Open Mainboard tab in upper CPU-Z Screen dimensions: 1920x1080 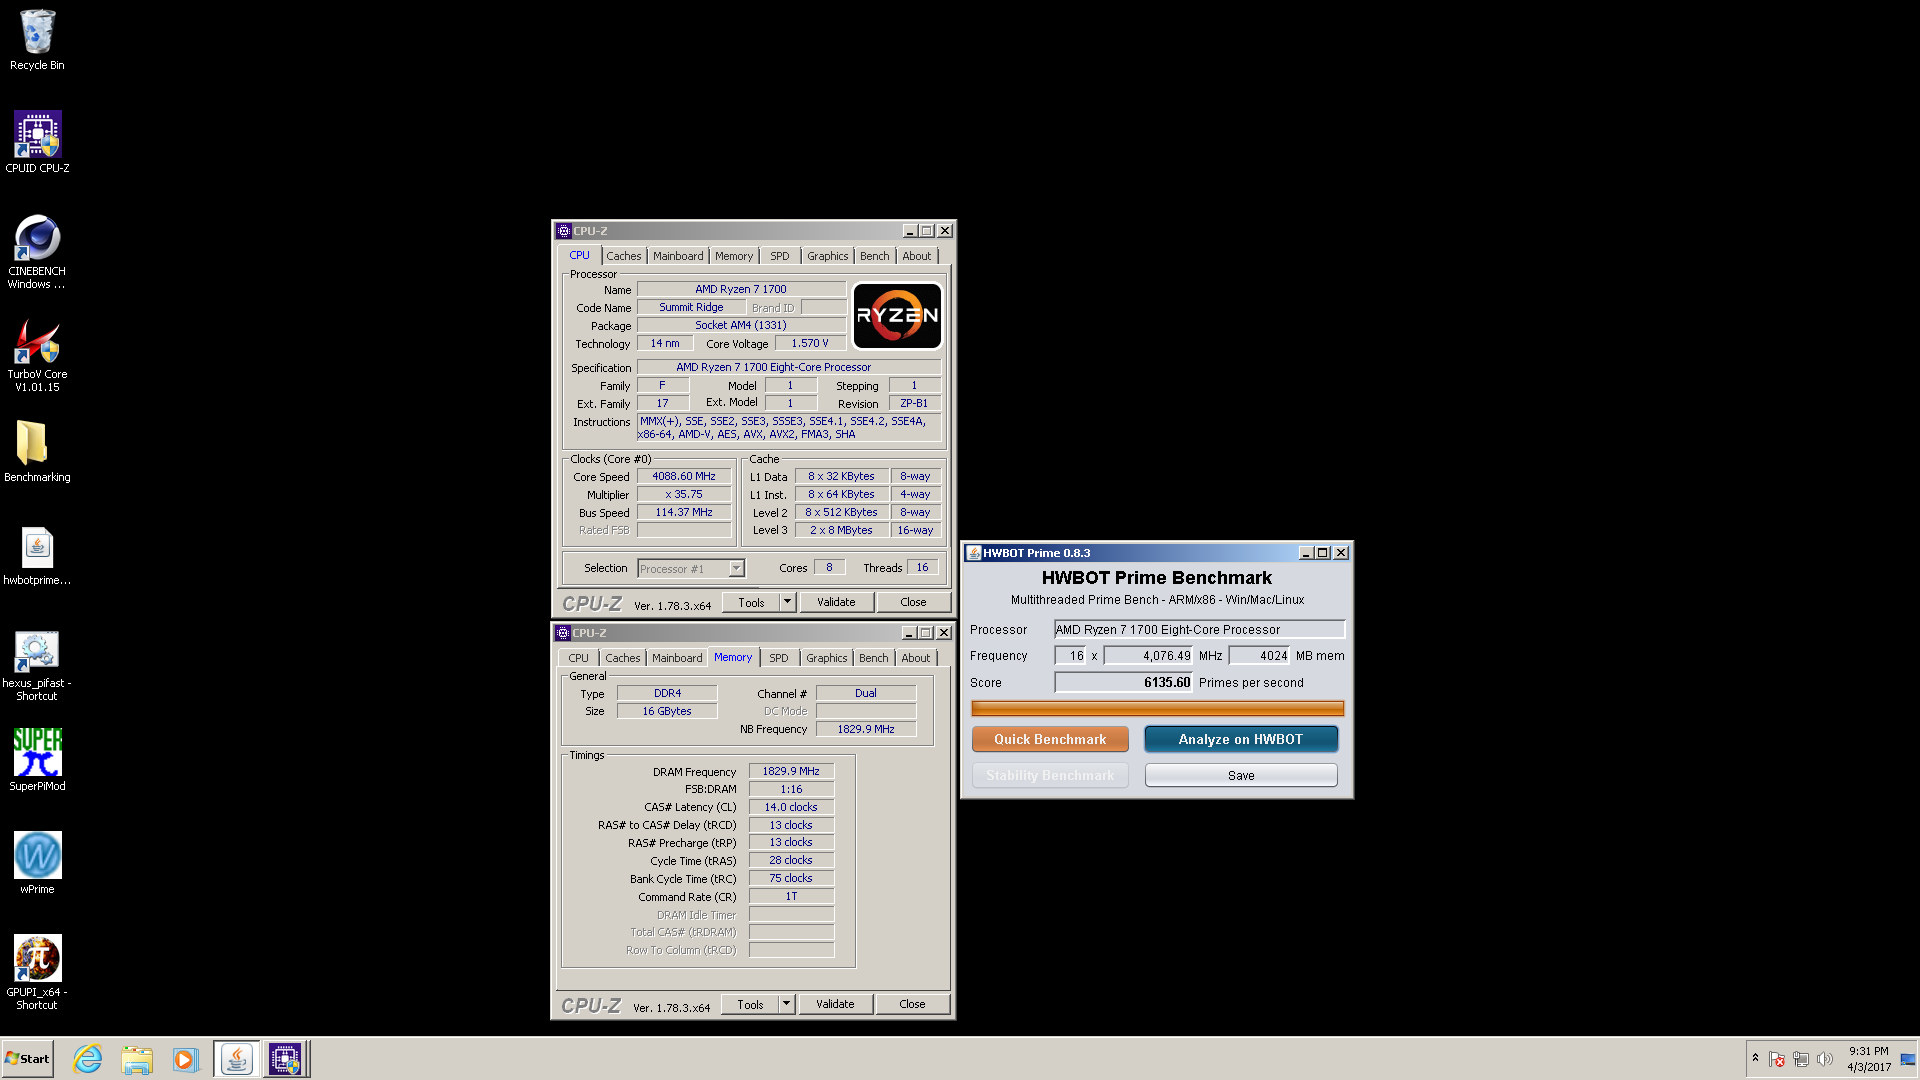(678, 256)
